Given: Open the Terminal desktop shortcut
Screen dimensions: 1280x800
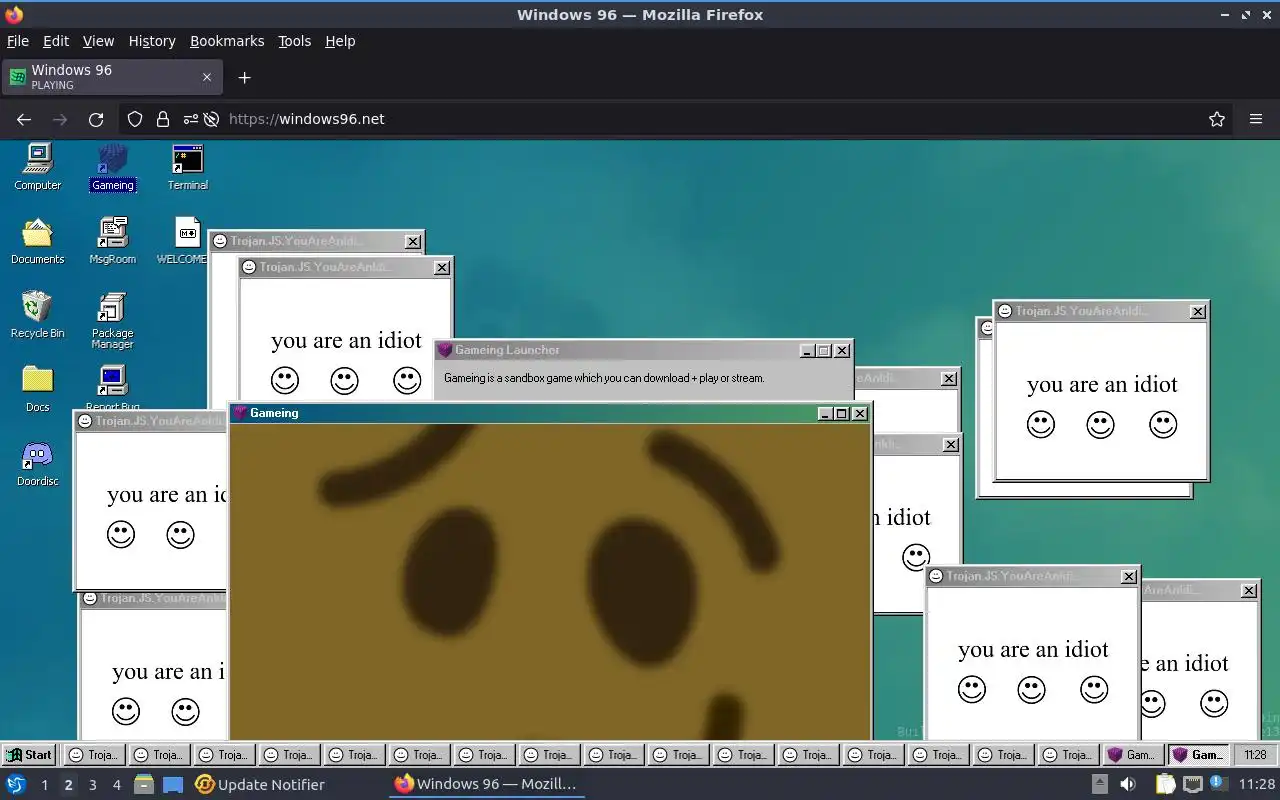Looking at the screenshot, I should [187, 167].
